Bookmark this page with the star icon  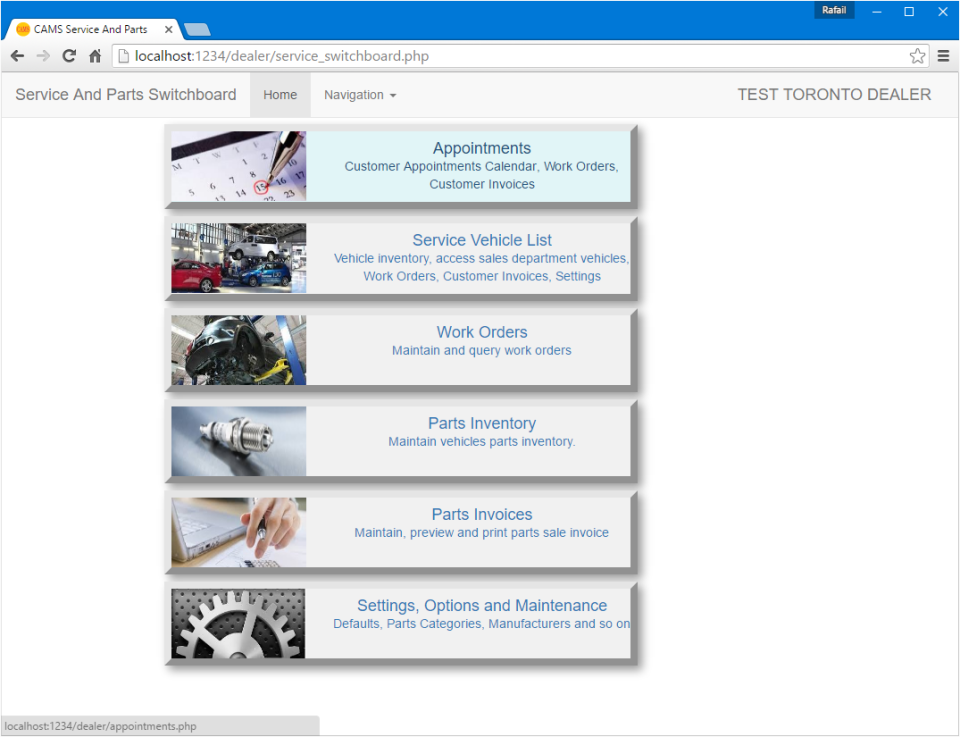click(917, 56)
